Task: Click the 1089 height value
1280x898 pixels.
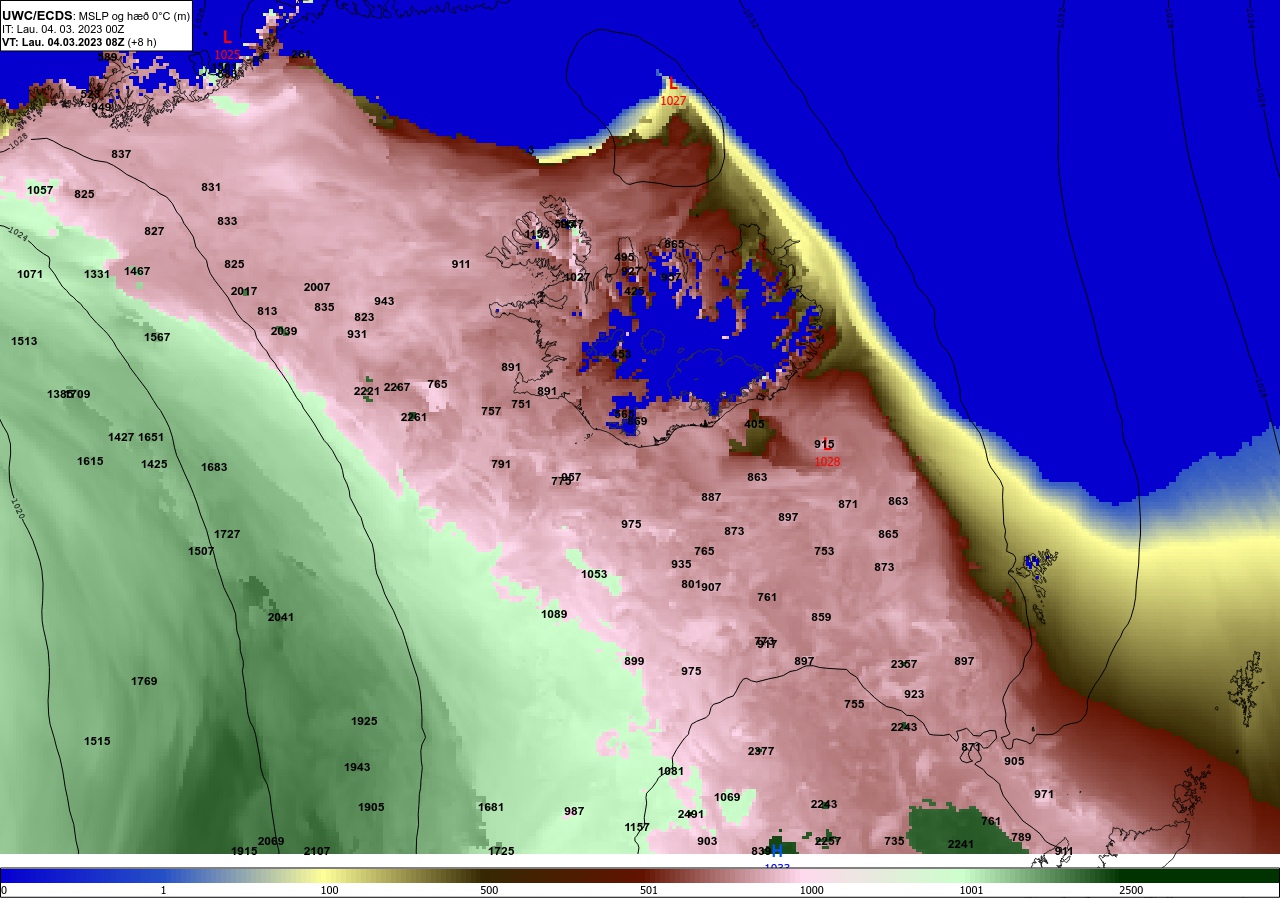Action: 554,614
